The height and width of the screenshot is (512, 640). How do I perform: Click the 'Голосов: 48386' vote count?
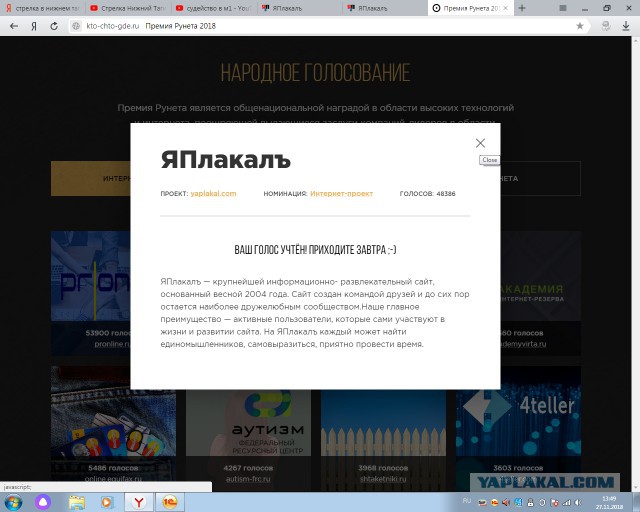tap(427, 194)
